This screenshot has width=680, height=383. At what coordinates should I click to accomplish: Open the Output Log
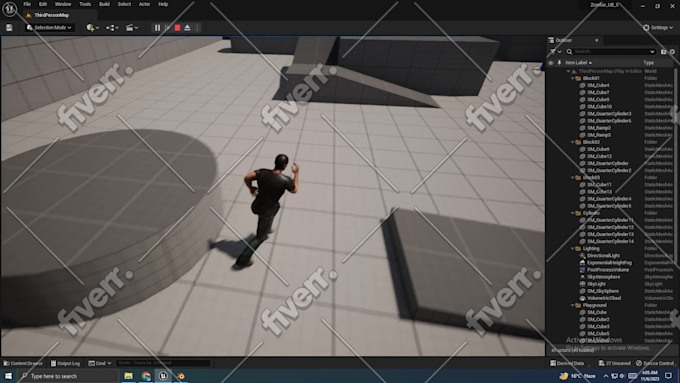(x=65, y=363)
